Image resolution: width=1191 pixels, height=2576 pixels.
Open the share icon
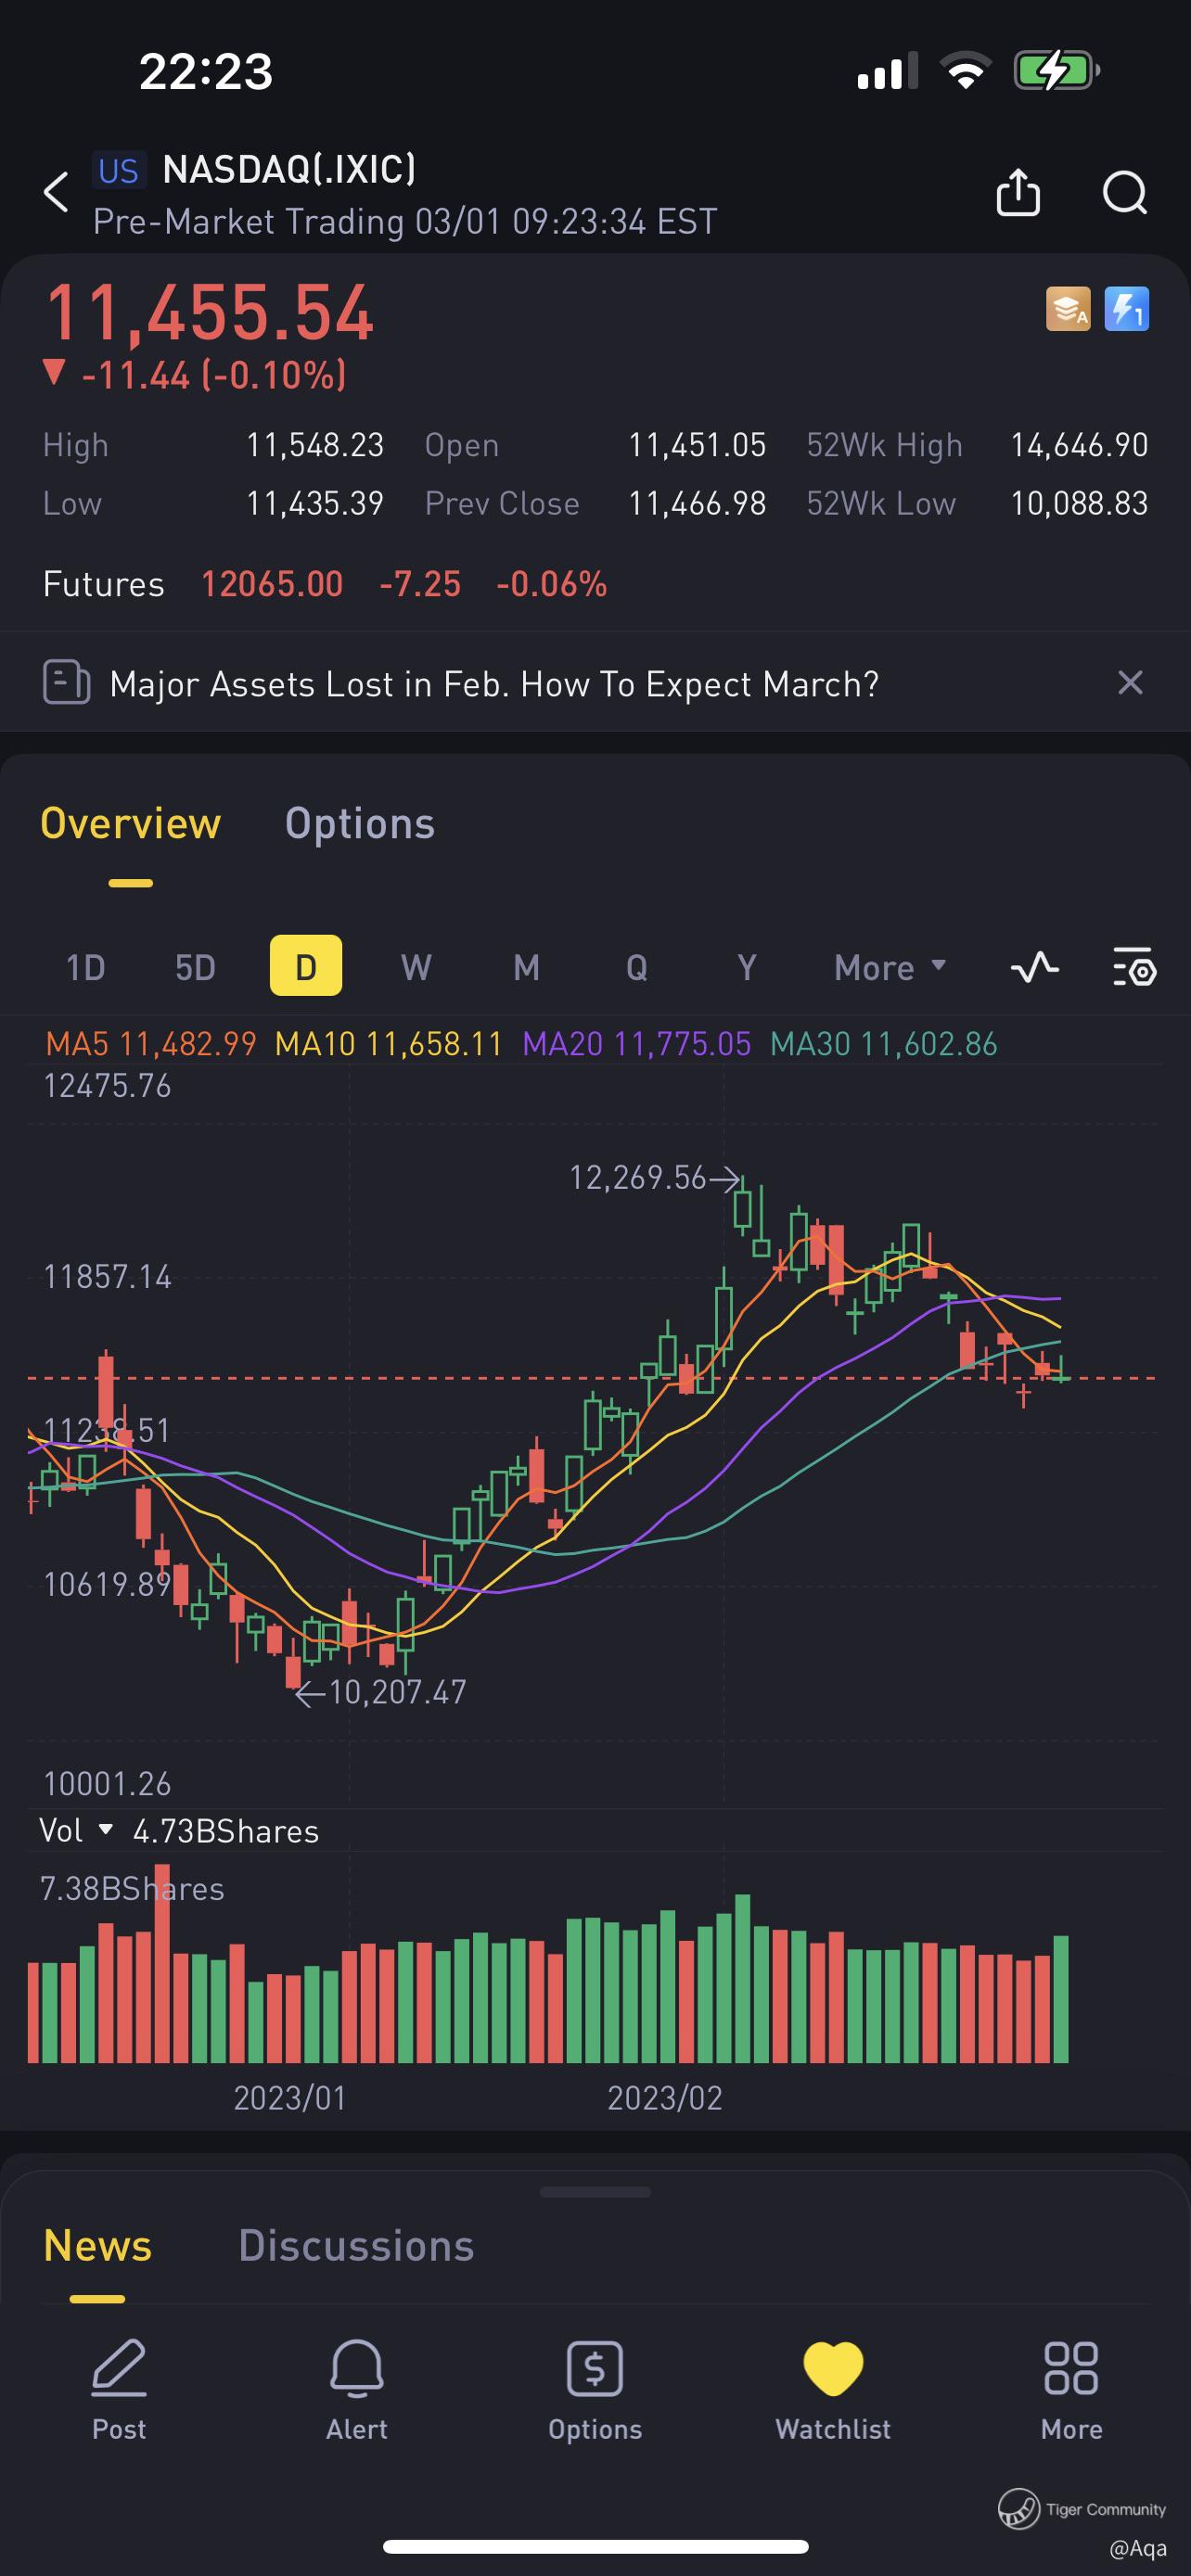[x=1018, y=192]
